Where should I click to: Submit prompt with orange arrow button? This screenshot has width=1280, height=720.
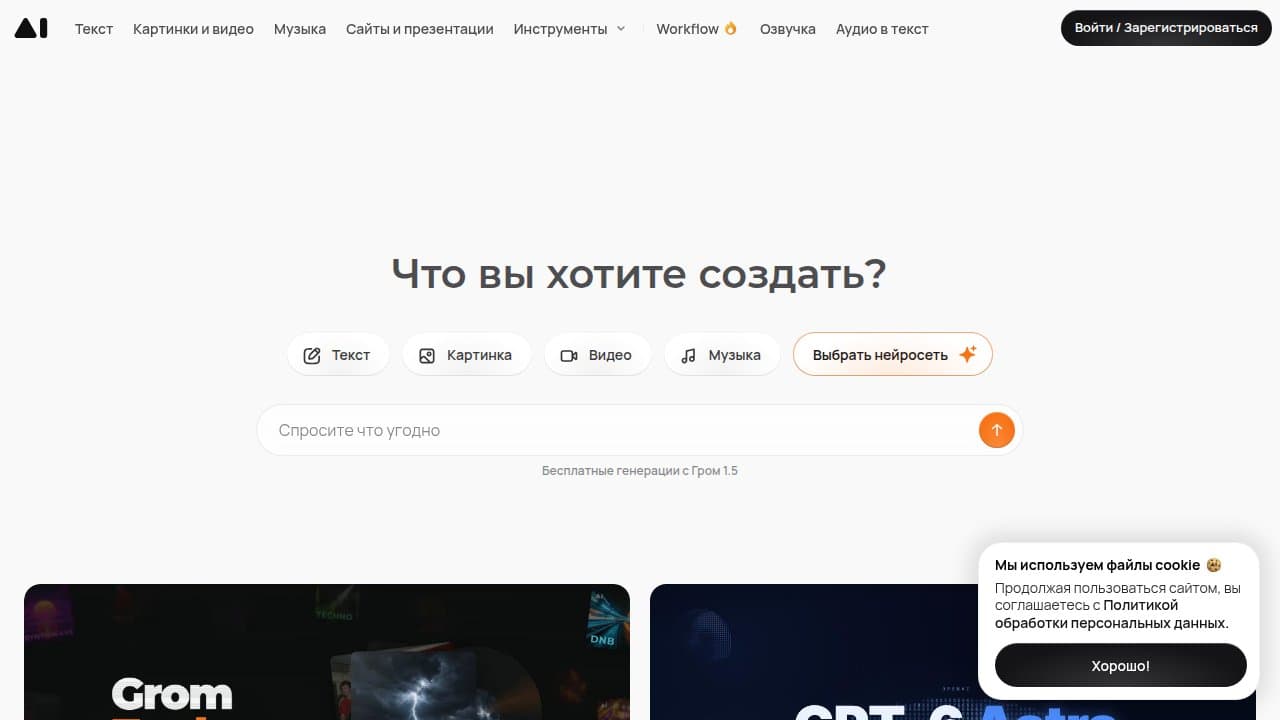[996, 430]
